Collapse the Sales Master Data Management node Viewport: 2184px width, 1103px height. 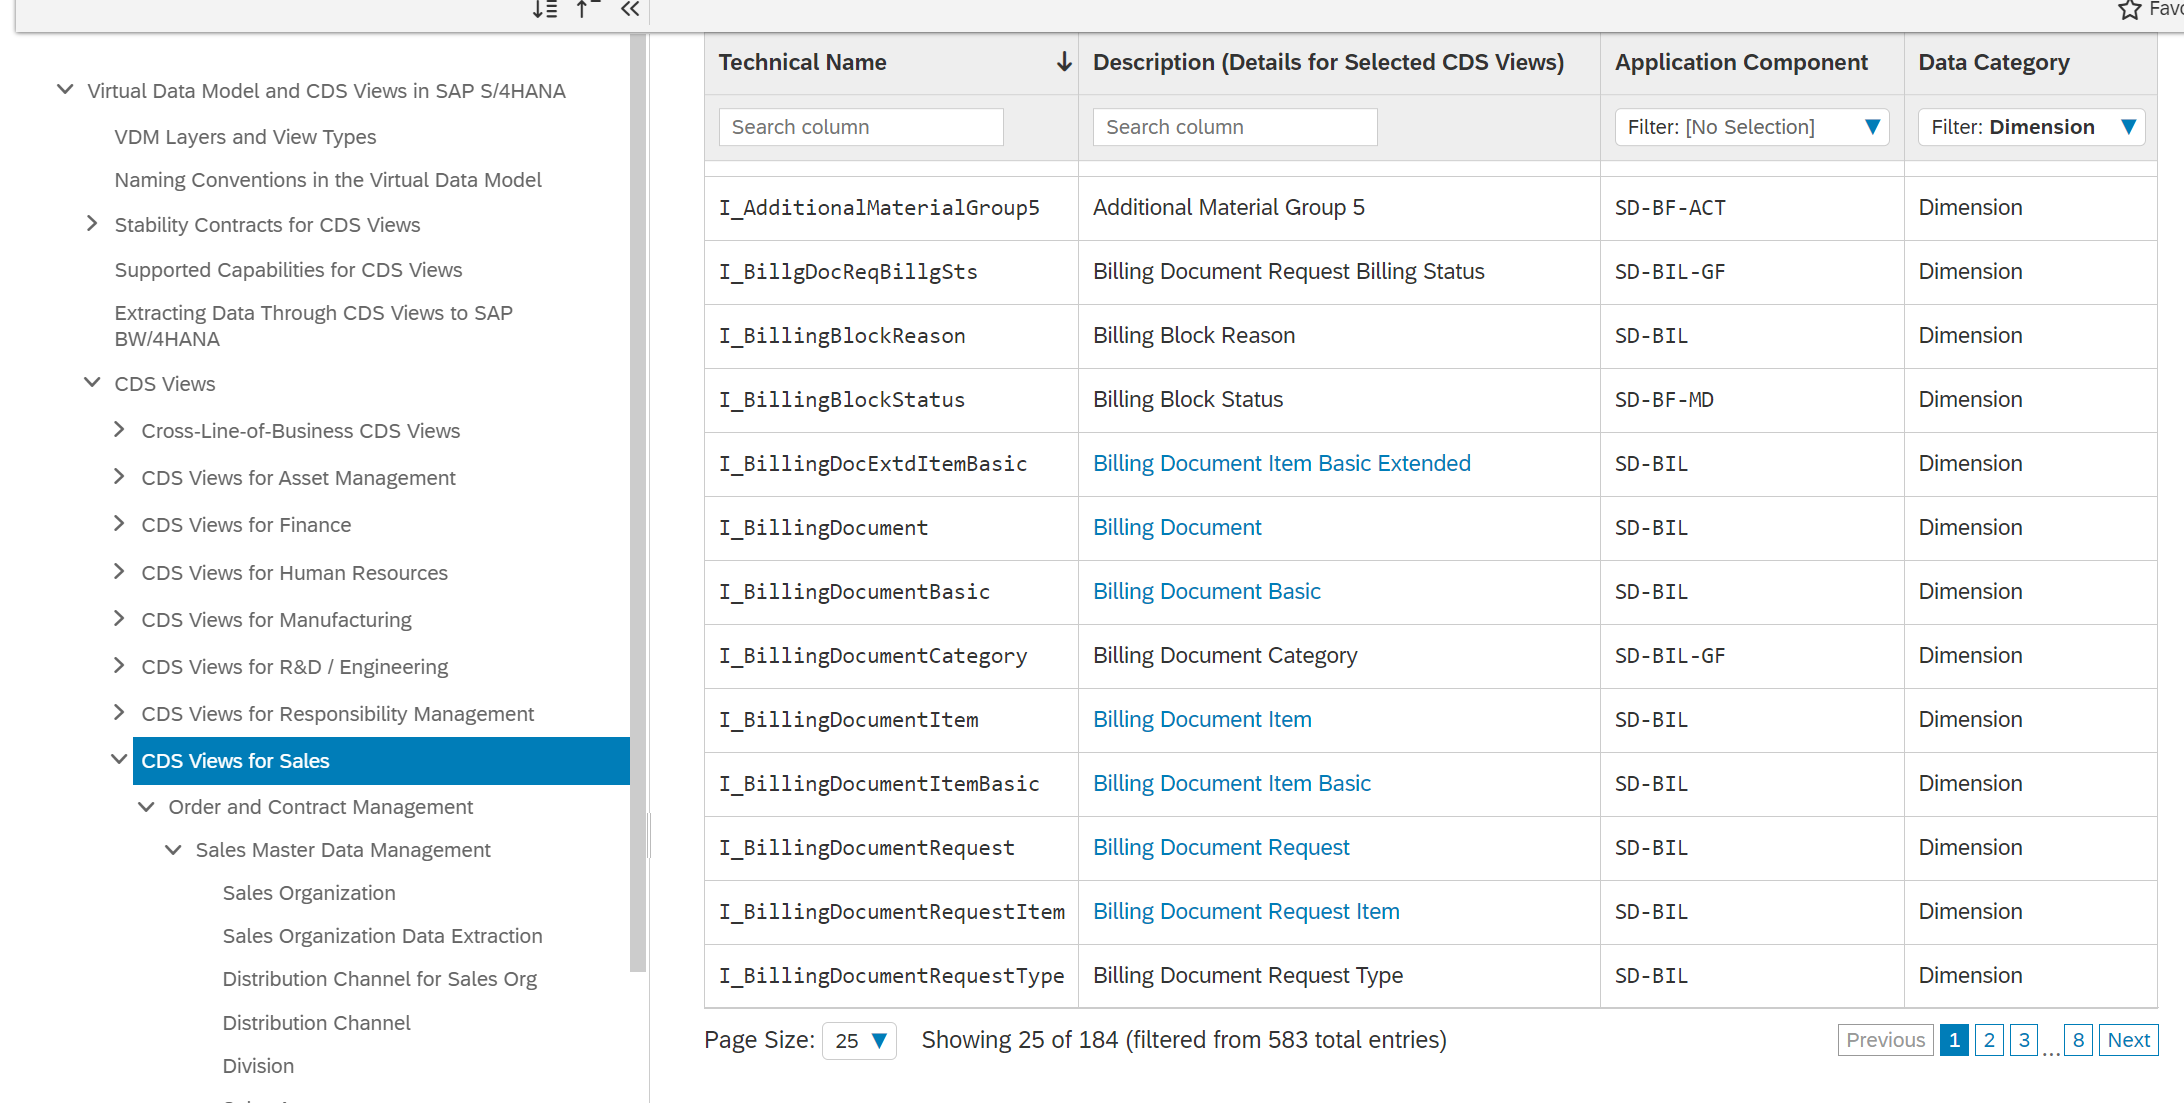(173, 850)
